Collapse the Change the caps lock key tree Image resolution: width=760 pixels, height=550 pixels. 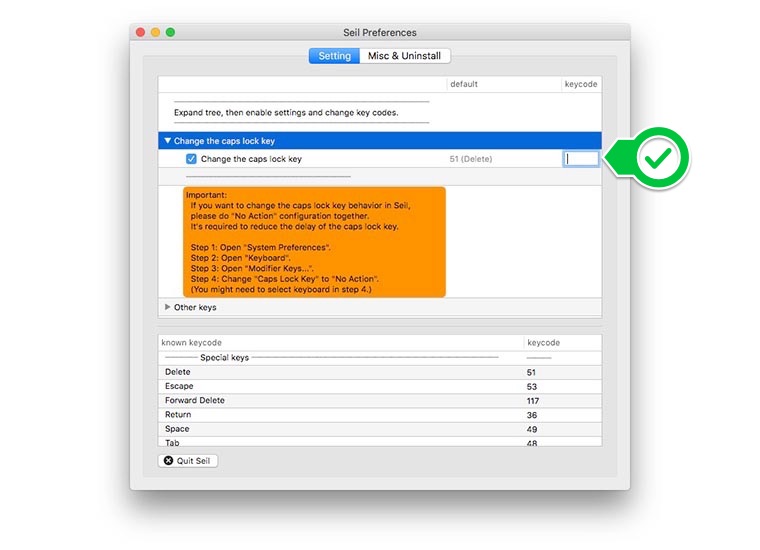point(167,141)
